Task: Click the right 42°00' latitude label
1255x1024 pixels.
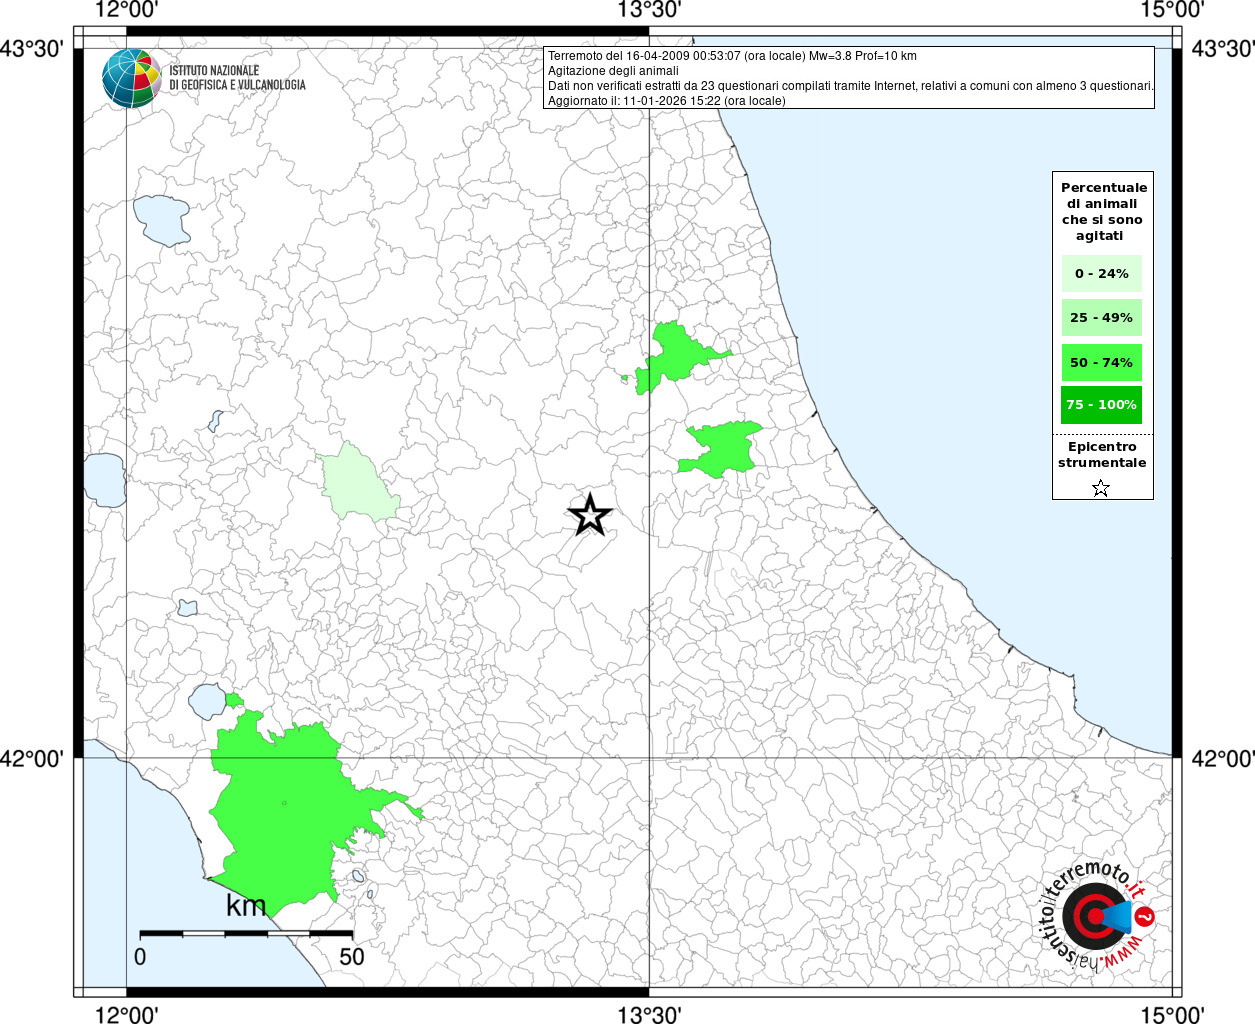Action: click(1223, 759)
